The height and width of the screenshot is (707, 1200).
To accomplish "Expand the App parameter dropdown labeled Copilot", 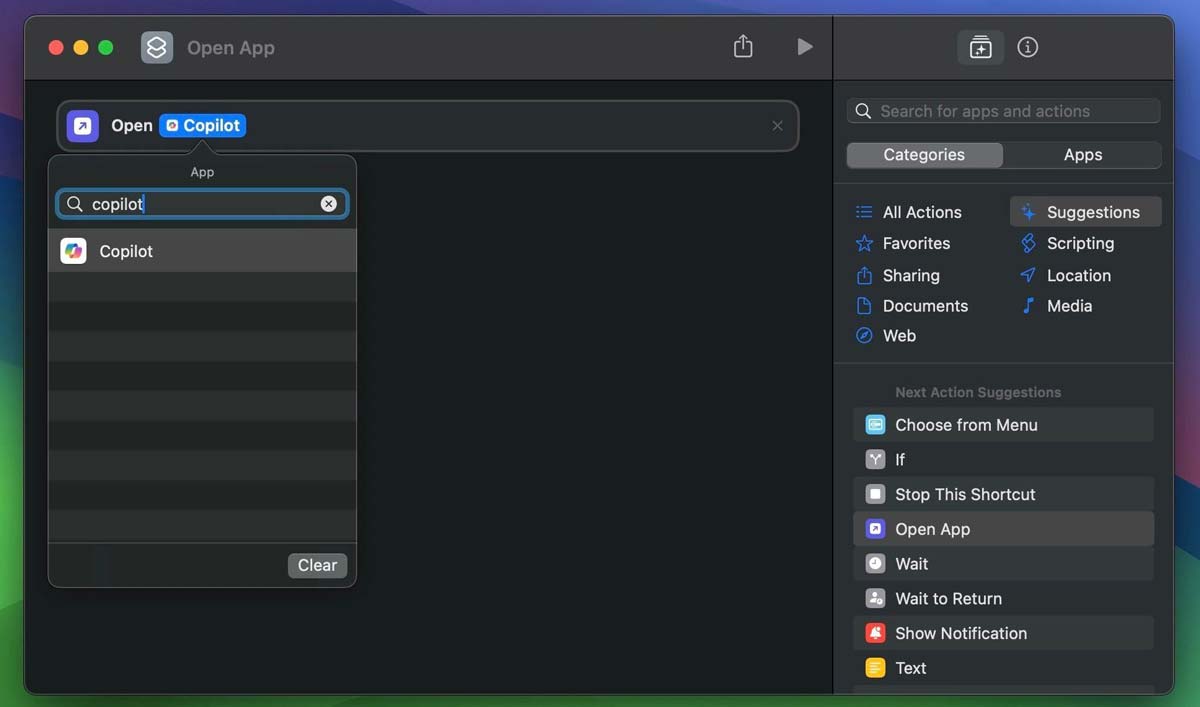I will (202, 125).
